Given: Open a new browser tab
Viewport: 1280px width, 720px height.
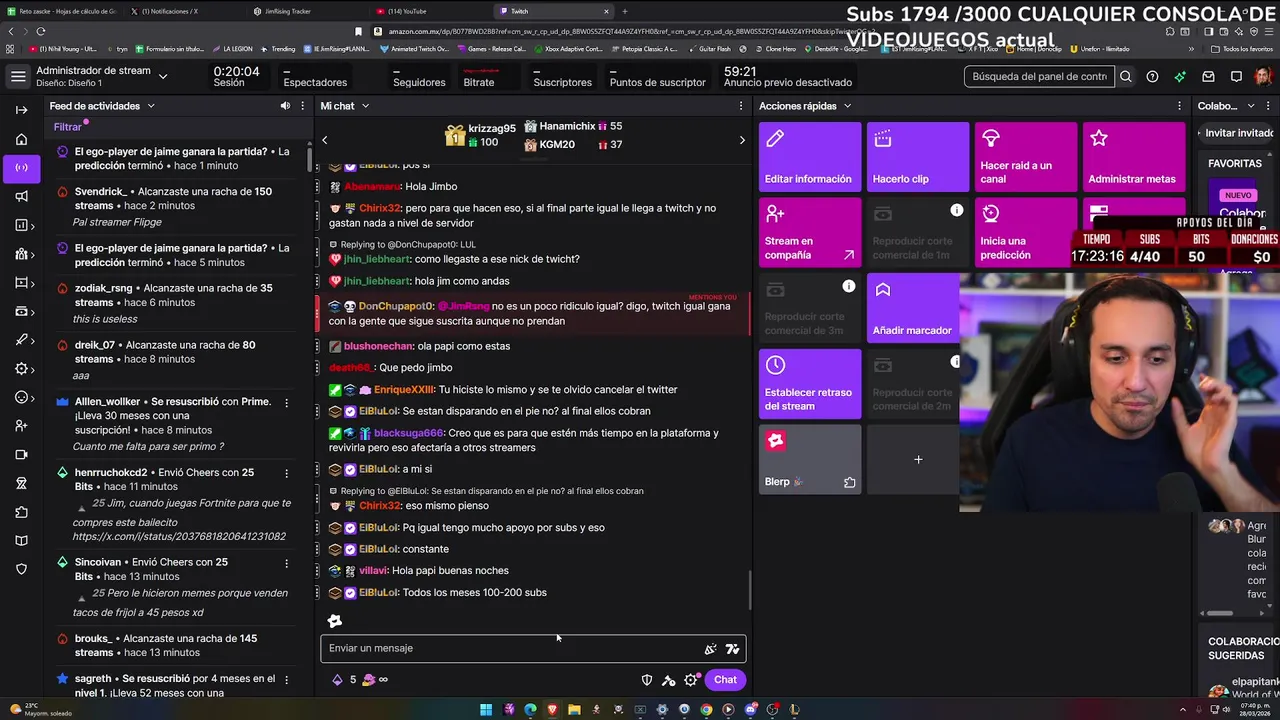Looking at the screenshot, I should (x=624, y=11).
